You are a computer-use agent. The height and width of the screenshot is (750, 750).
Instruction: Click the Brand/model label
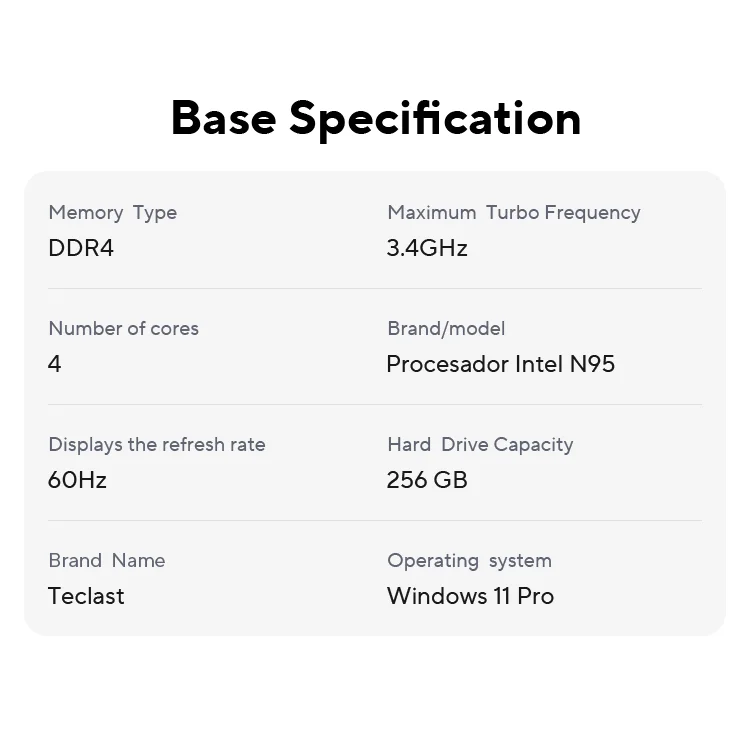tap(446, 328)
